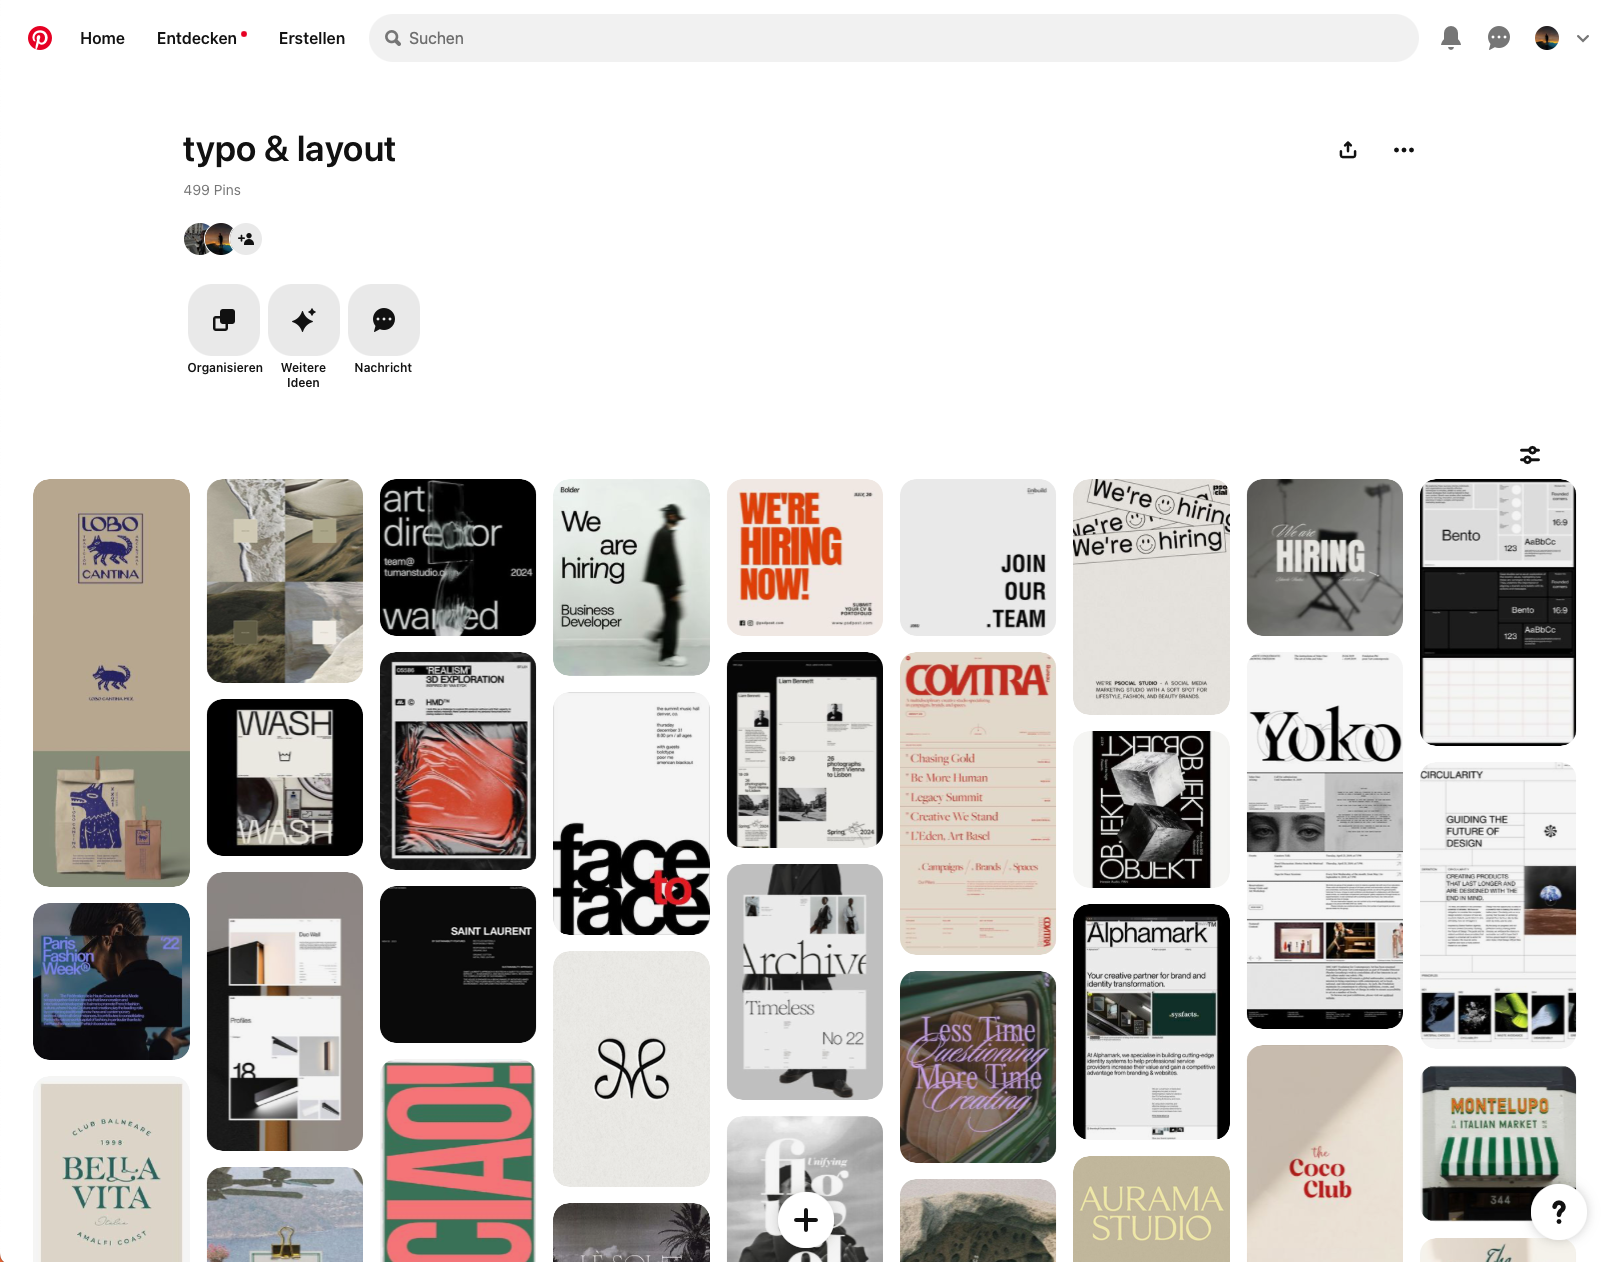Open the board collaborator avatars
1609x1262 pixels.
tap(210, 239)
